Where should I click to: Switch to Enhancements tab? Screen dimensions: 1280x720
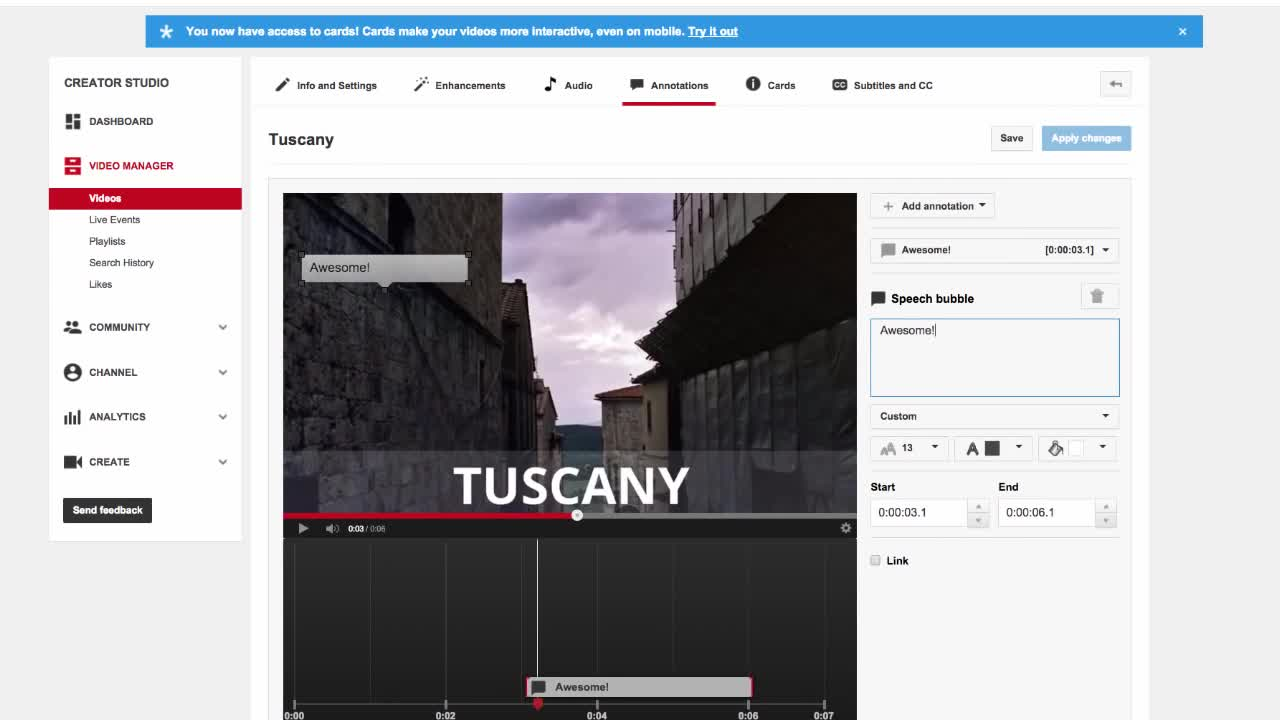(x=460, y=85)
